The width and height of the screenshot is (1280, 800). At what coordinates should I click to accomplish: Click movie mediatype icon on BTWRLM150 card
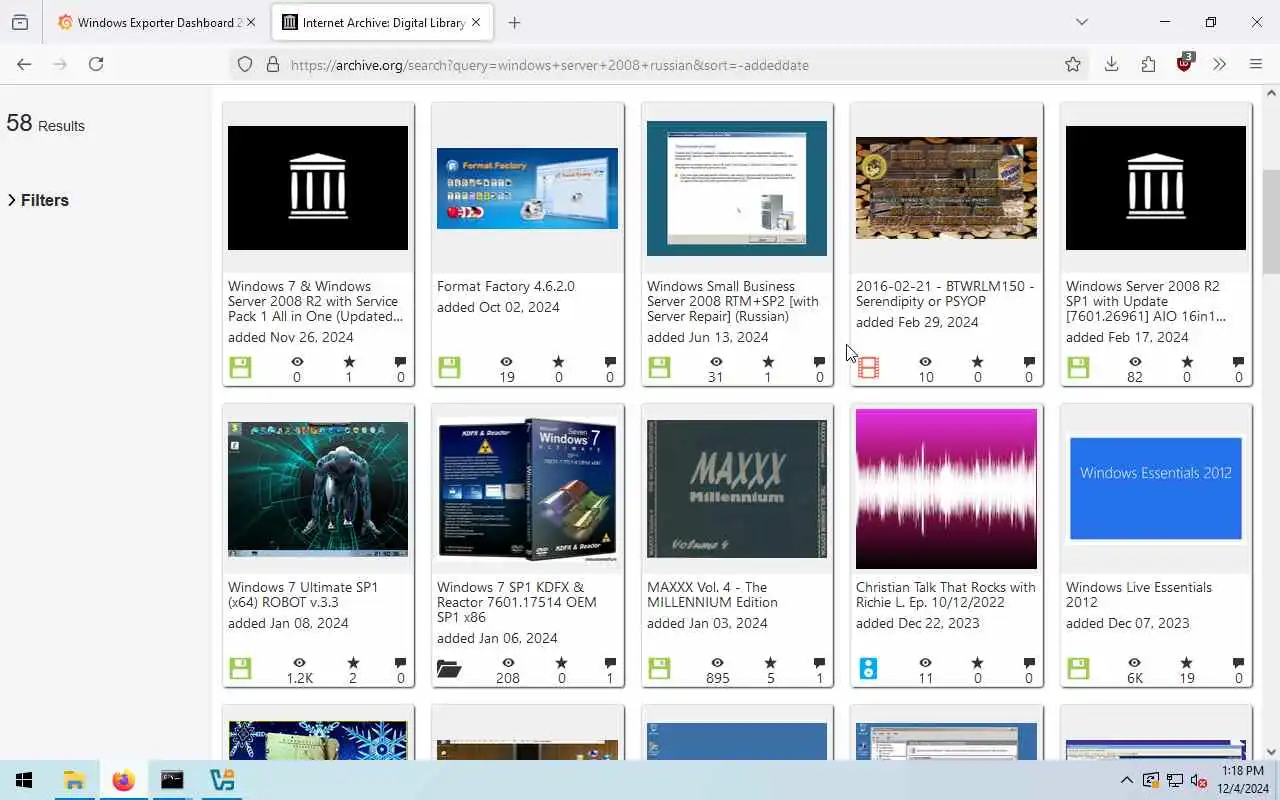pyautogui.click(x=869, y=368)
